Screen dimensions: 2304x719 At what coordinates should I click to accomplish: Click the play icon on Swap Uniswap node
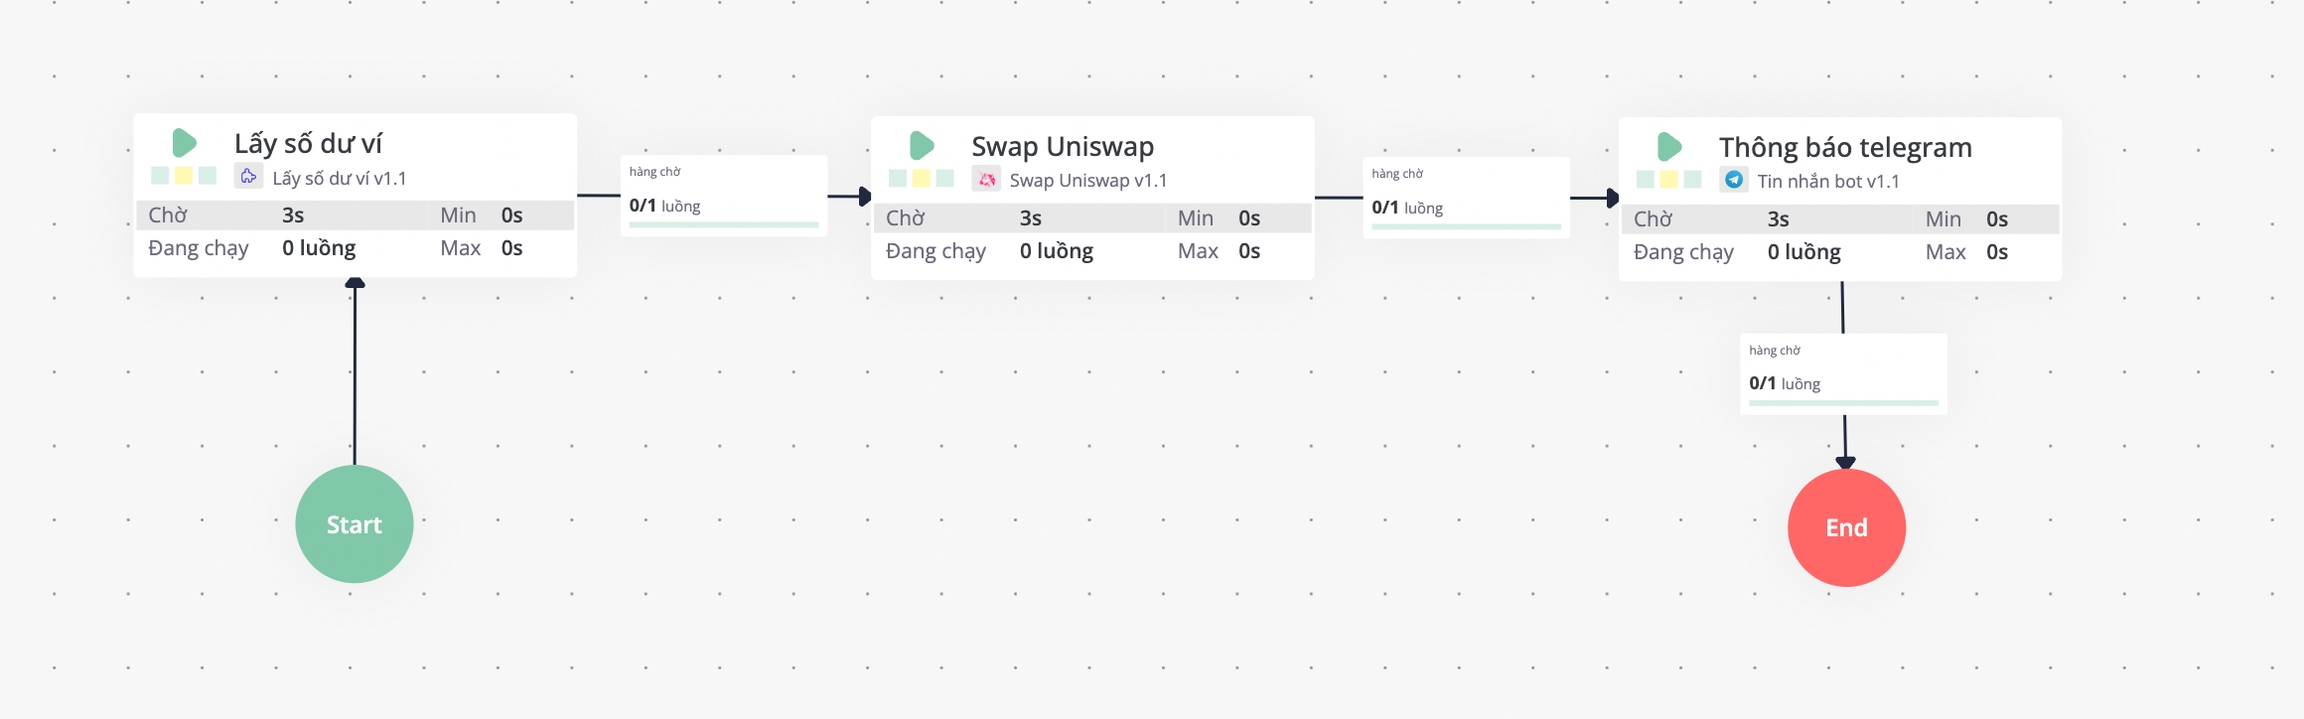[x=921, y=146]
